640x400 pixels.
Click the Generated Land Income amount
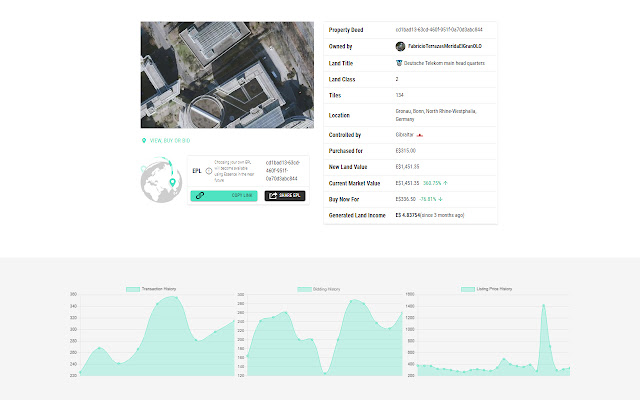point(407,215)
